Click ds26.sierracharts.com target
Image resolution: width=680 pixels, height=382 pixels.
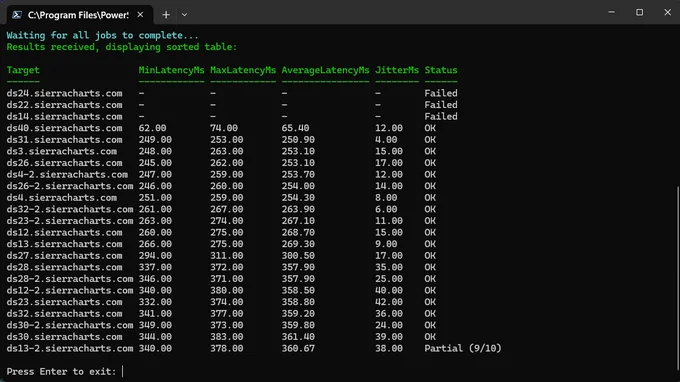[64, 163]
